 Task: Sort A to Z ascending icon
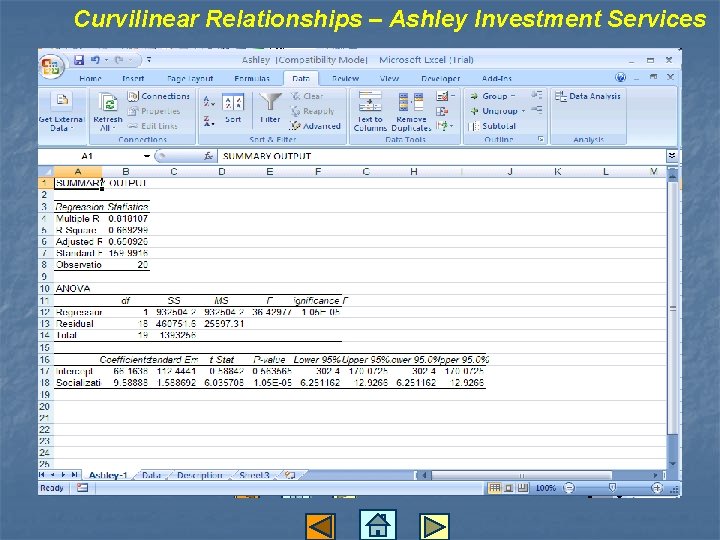click(x=208, y=102)
